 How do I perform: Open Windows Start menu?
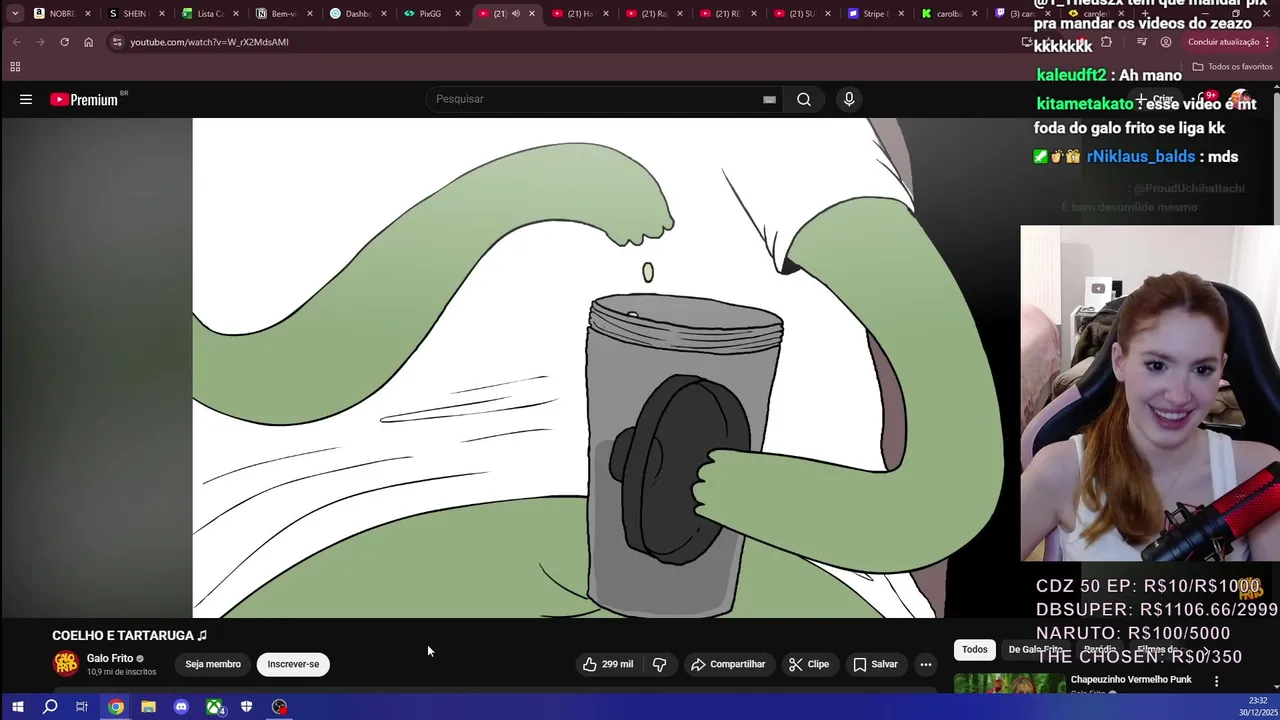pyautogui.click(x=17, y=707)
